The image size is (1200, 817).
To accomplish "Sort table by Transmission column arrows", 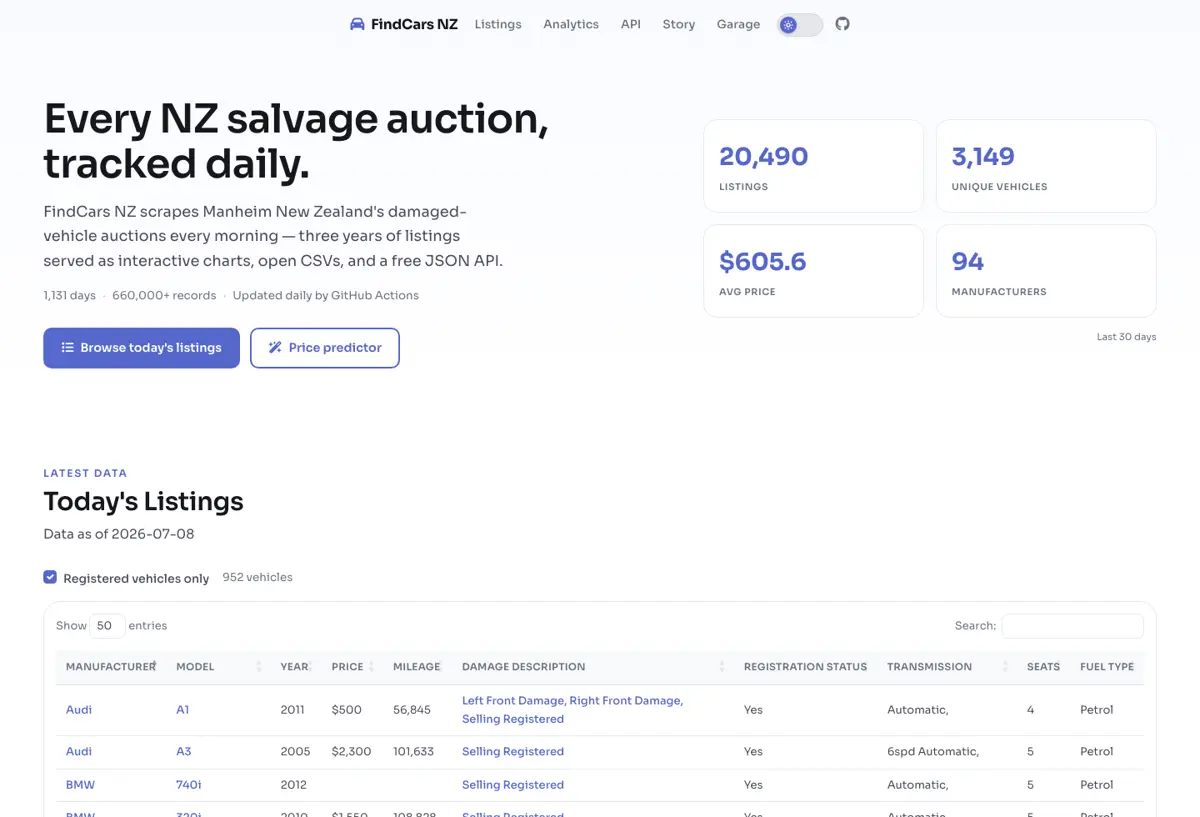I will [1005, 666].
